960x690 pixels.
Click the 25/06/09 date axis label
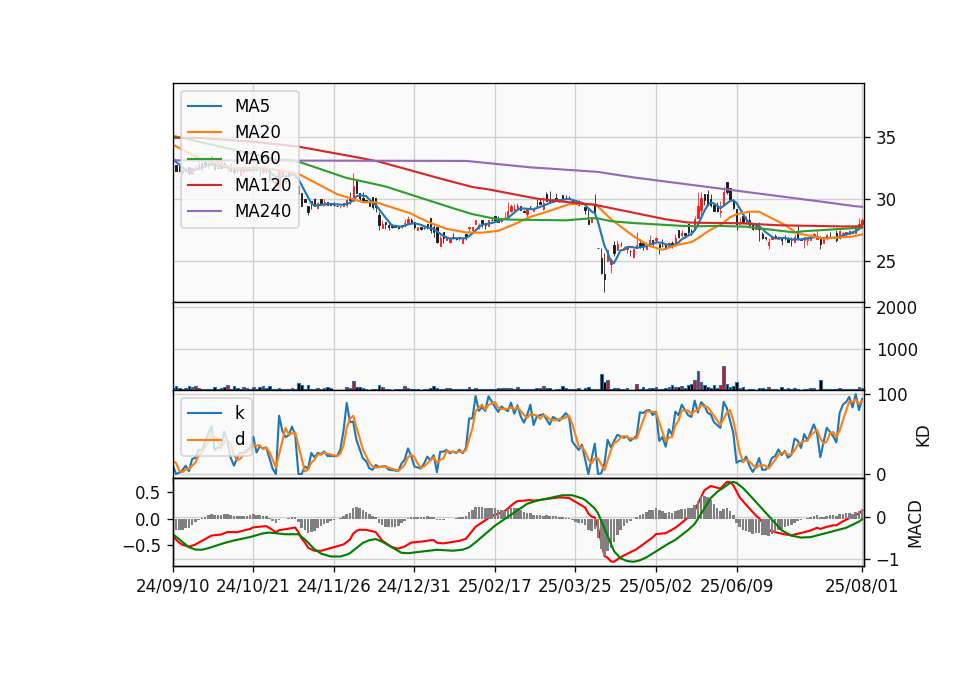pyautogui.click(x=737, y=586)
